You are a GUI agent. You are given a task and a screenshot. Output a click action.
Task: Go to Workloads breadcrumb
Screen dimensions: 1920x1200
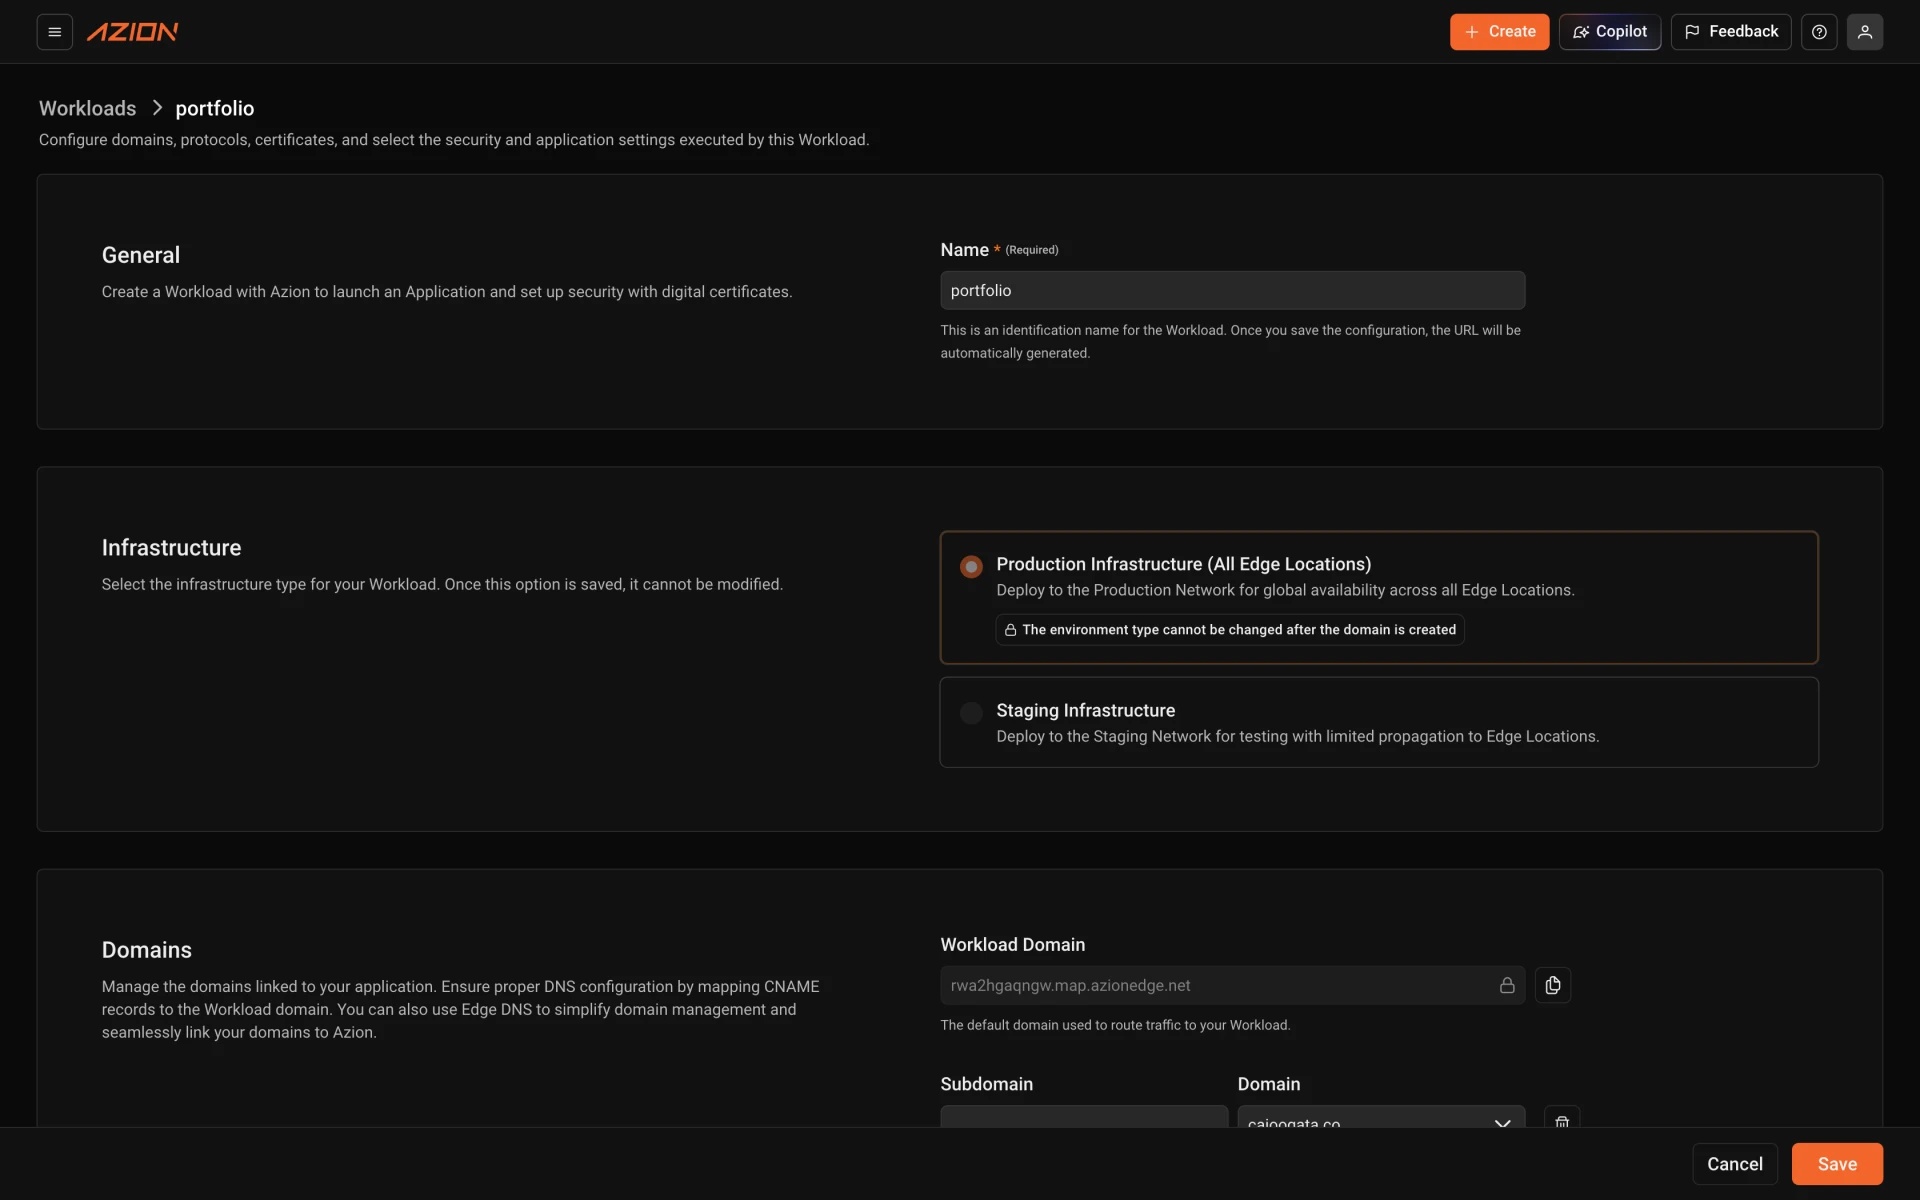(x=88, y=108)
